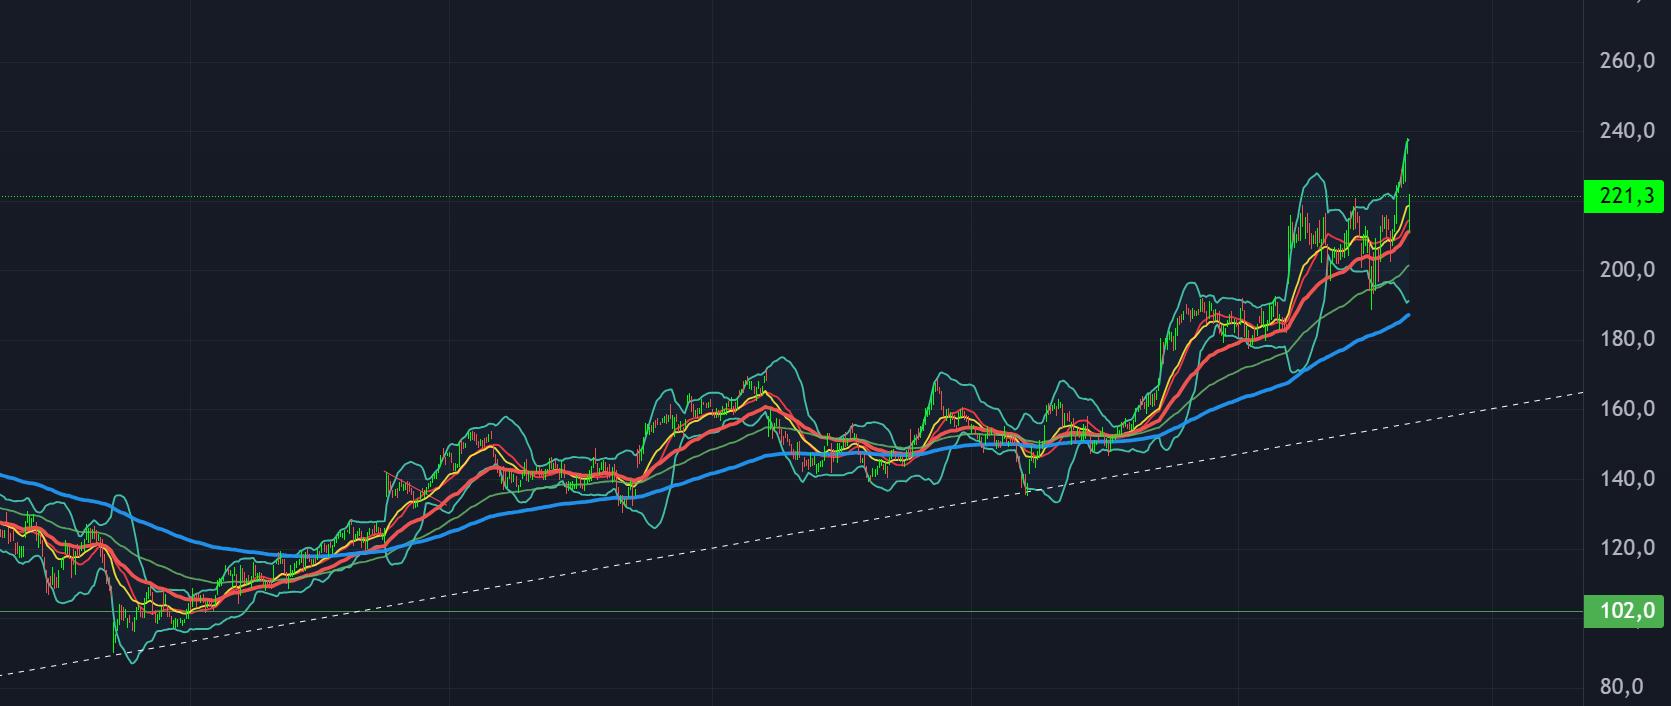
Task: Select the green dotted current price line
Action: [790, 197]
